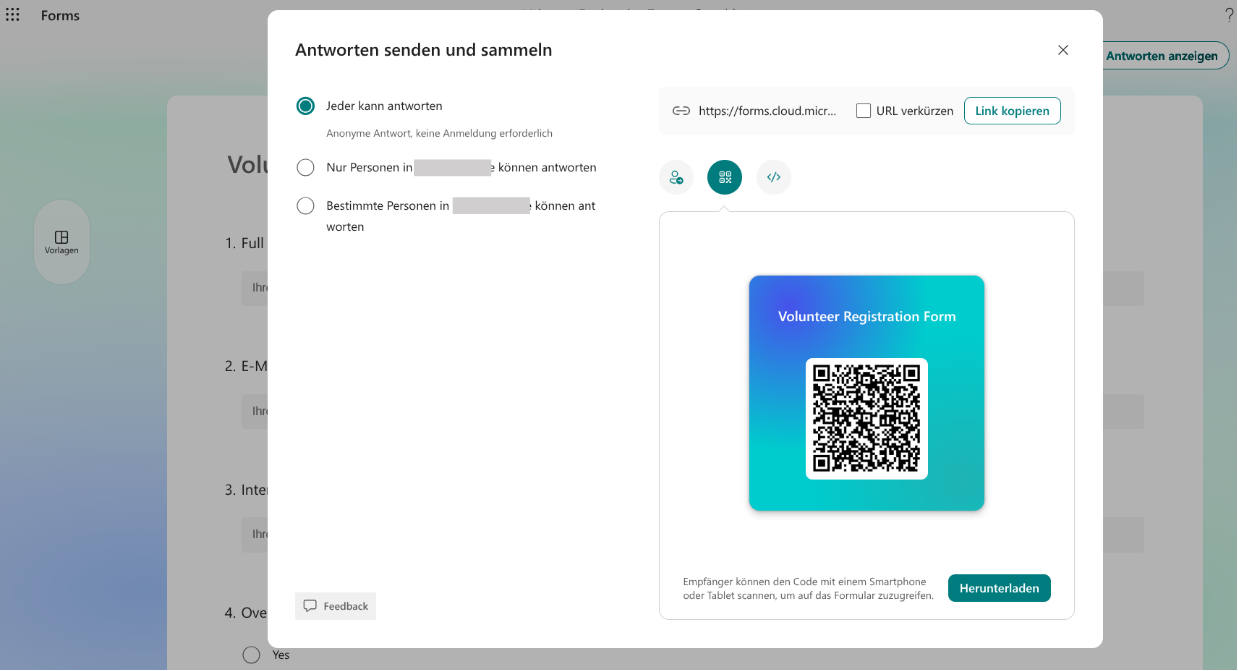The height and width of the screenshot is (671, 1238).
Task: Click the Forms app title
Action: coord(60,15)
